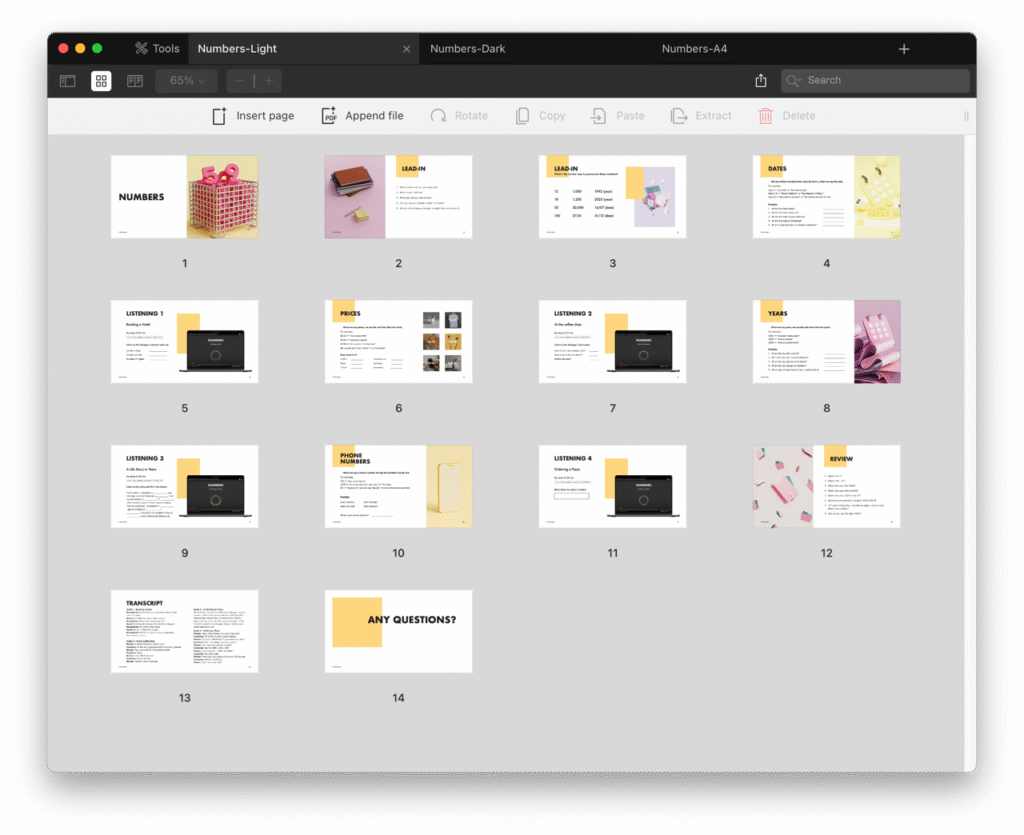1024x835 pixels.
Task: Switch to the Numbers-A4 tab
Action: click(694, 48)
